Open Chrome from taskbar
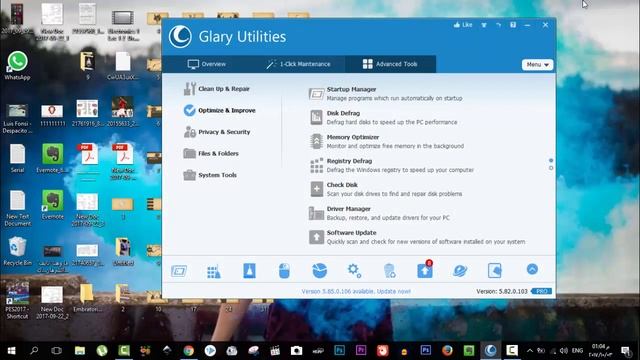This screenshot has width=640, height=360. click(189, 351)
